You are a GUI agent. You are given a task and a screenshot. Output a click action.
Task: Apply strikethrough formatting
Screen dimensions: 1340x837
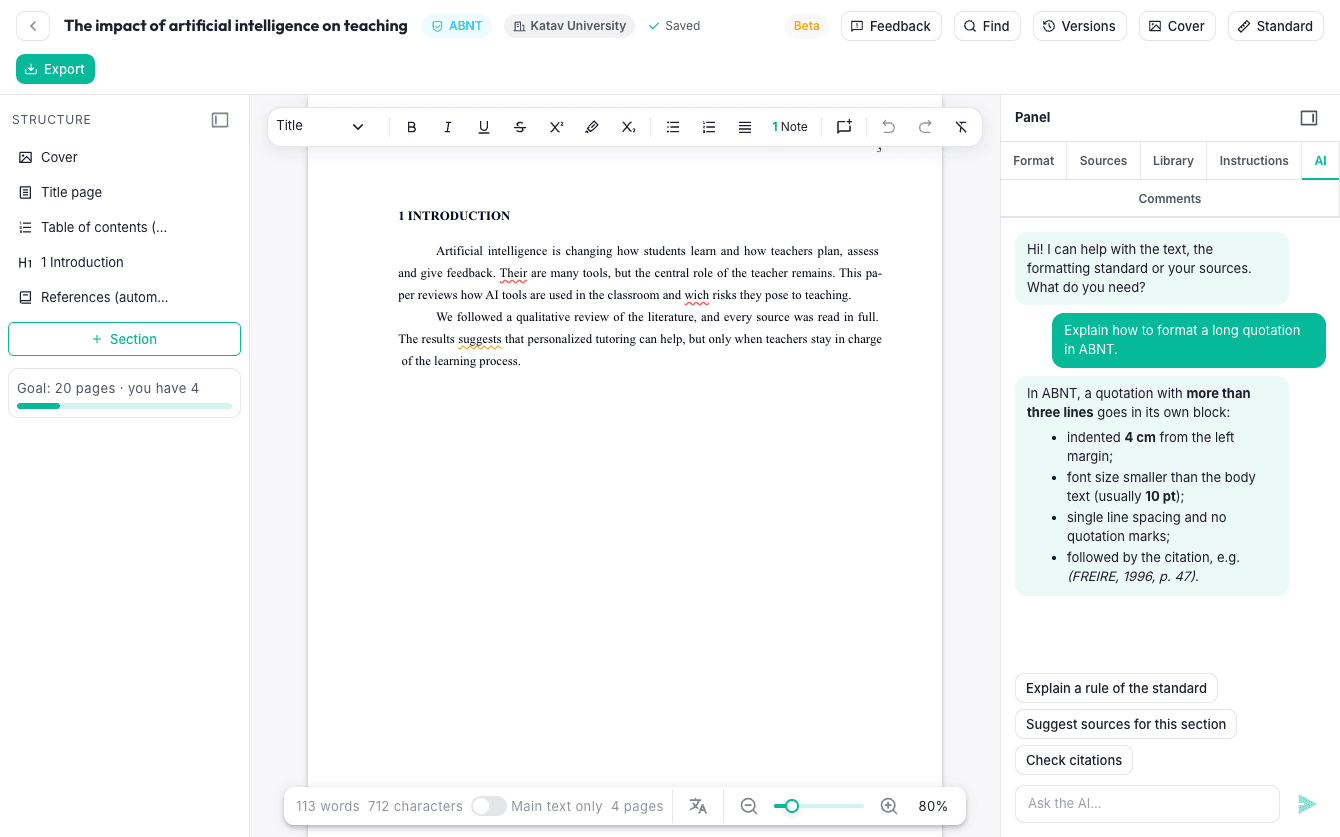520,127
